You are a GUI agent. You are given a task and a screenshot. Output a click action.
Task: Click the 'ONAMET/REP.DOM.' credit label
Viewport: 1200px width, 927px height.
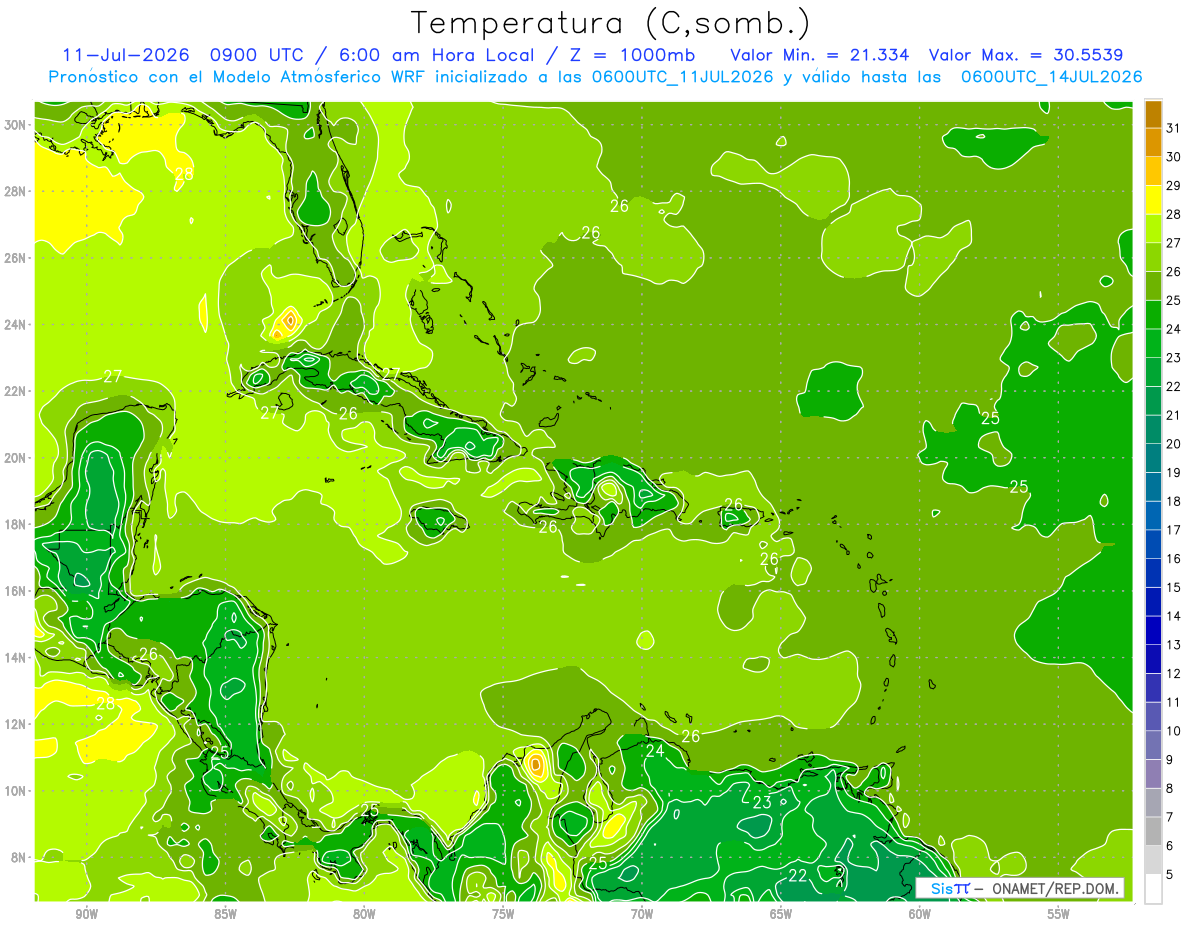(x=1056, y=888)
